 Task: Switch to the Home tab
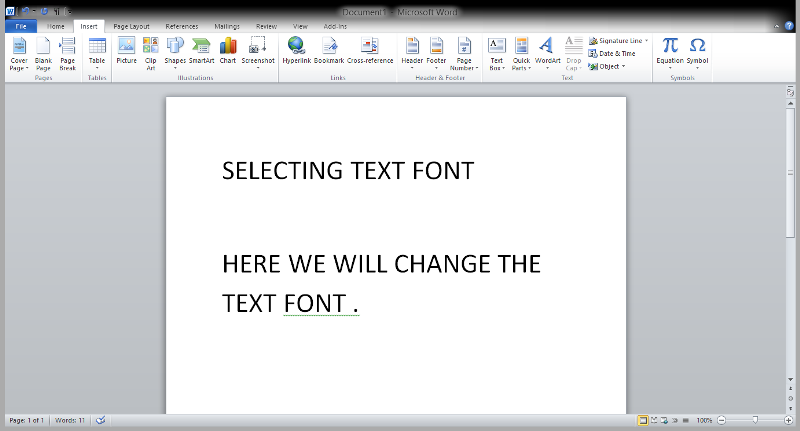(56, 26)
